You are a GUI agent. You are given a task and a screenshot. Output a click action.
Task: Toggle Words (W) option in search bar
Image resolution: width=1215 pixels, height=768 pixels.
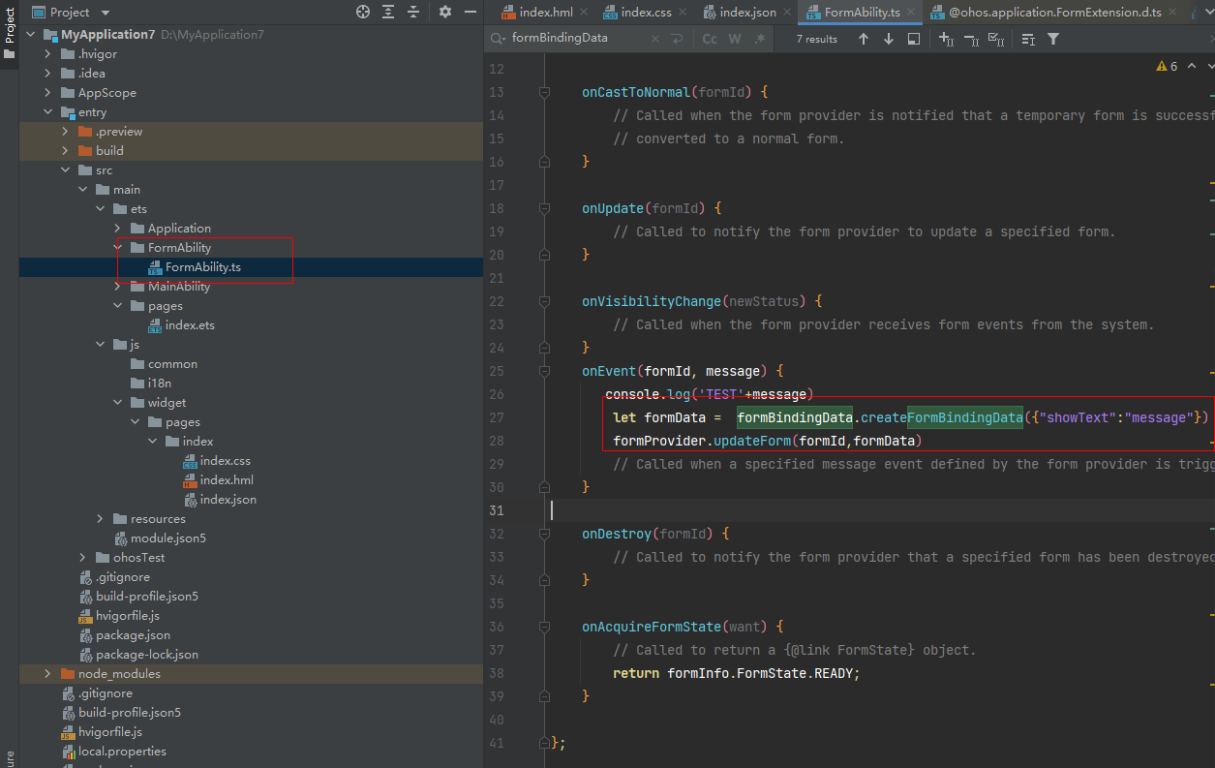tap(735, 39)
